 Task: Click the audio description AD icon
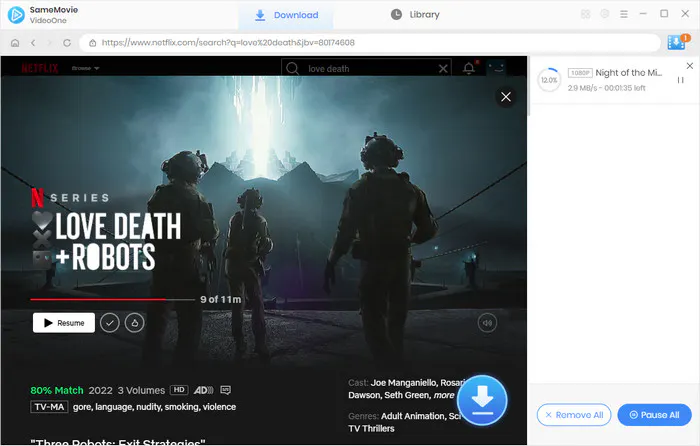click(204, 391)
